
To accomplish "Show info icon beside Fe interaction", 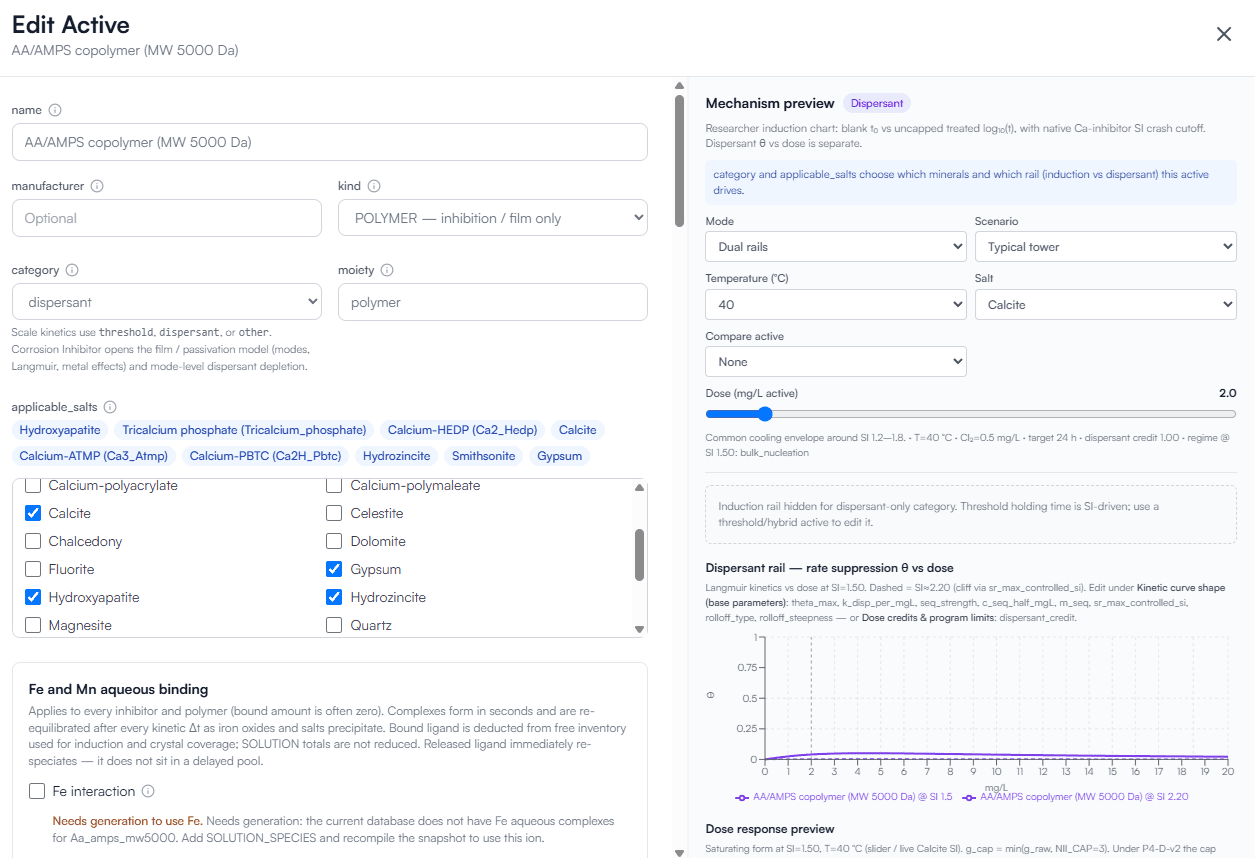I will click(x=148, y=791).
